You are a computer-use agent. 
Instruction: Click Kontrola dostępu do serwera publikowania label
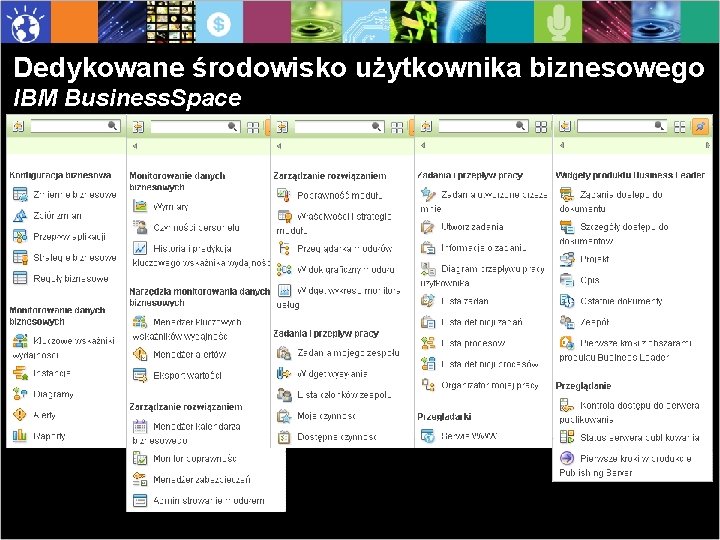[x=629, y=412]
